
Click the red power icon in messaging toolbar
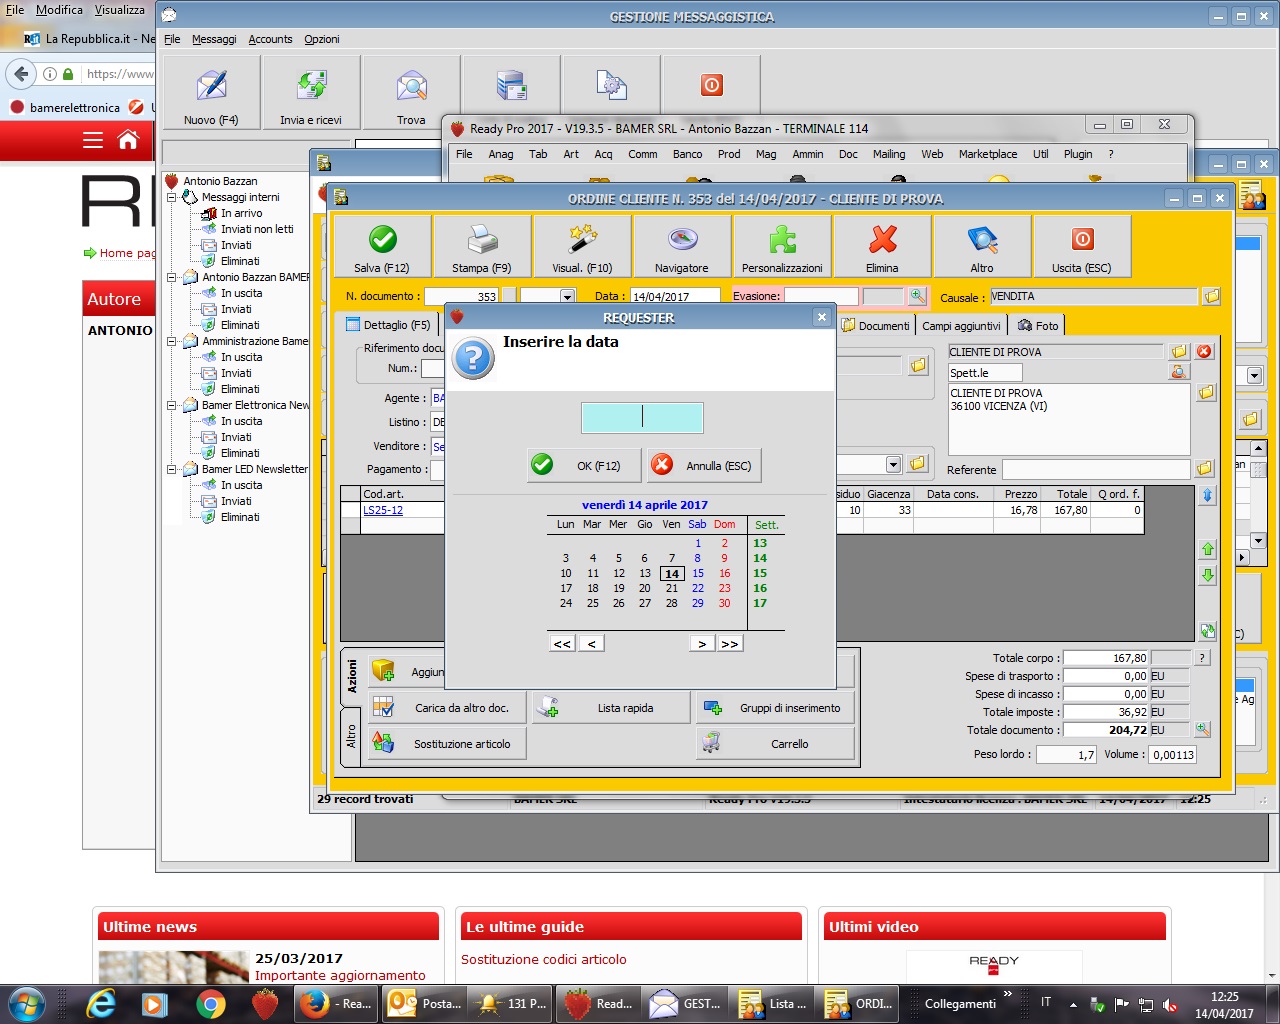pos(712,85)
